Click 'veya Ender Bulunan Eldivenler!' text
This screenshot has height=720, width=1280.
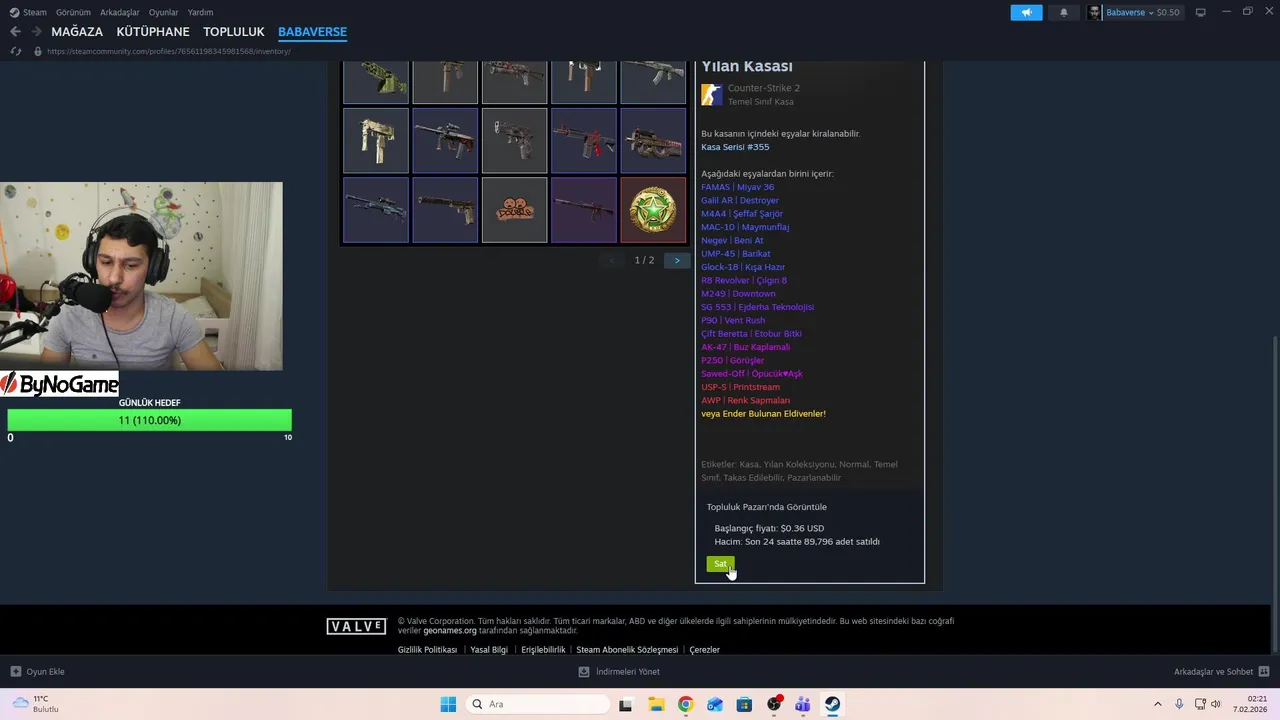(763, 413)
